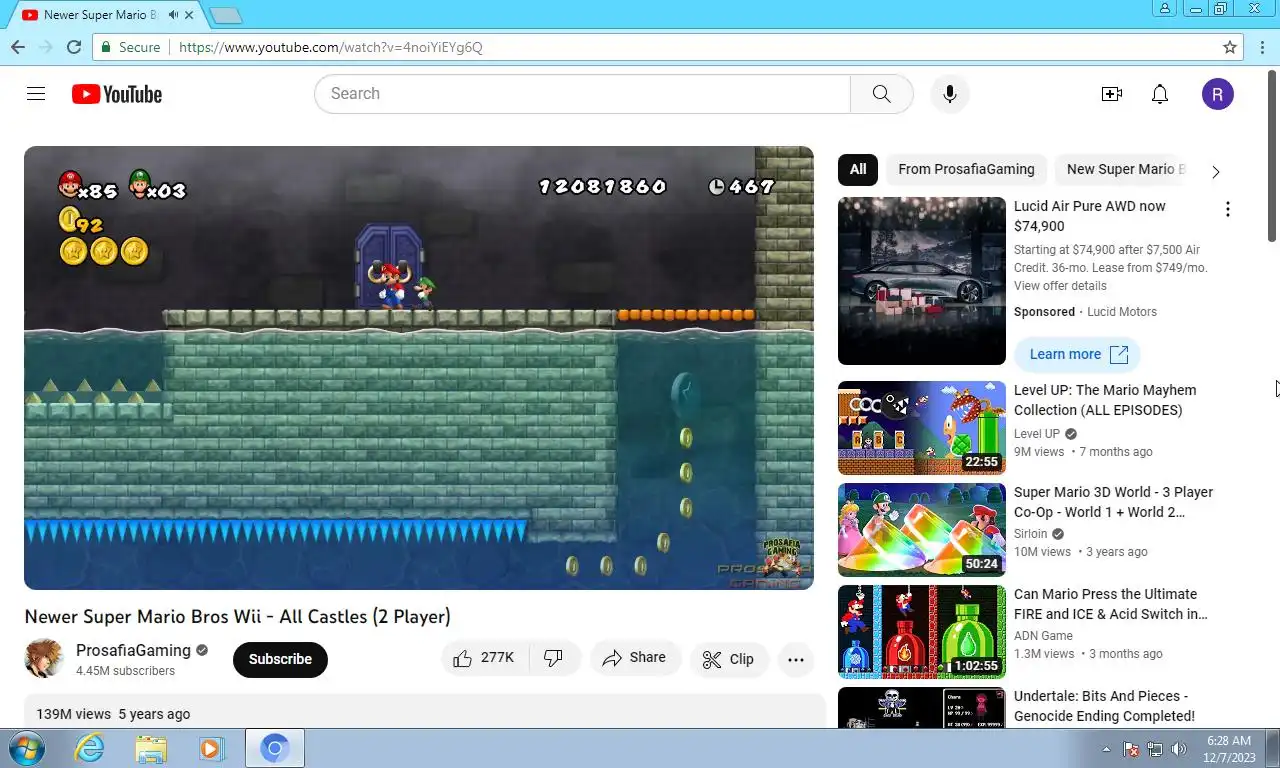Click the Lucid Motors sponsor name
The width and height of the screenshot is (1280, 768).
(x=1122, y=312)
